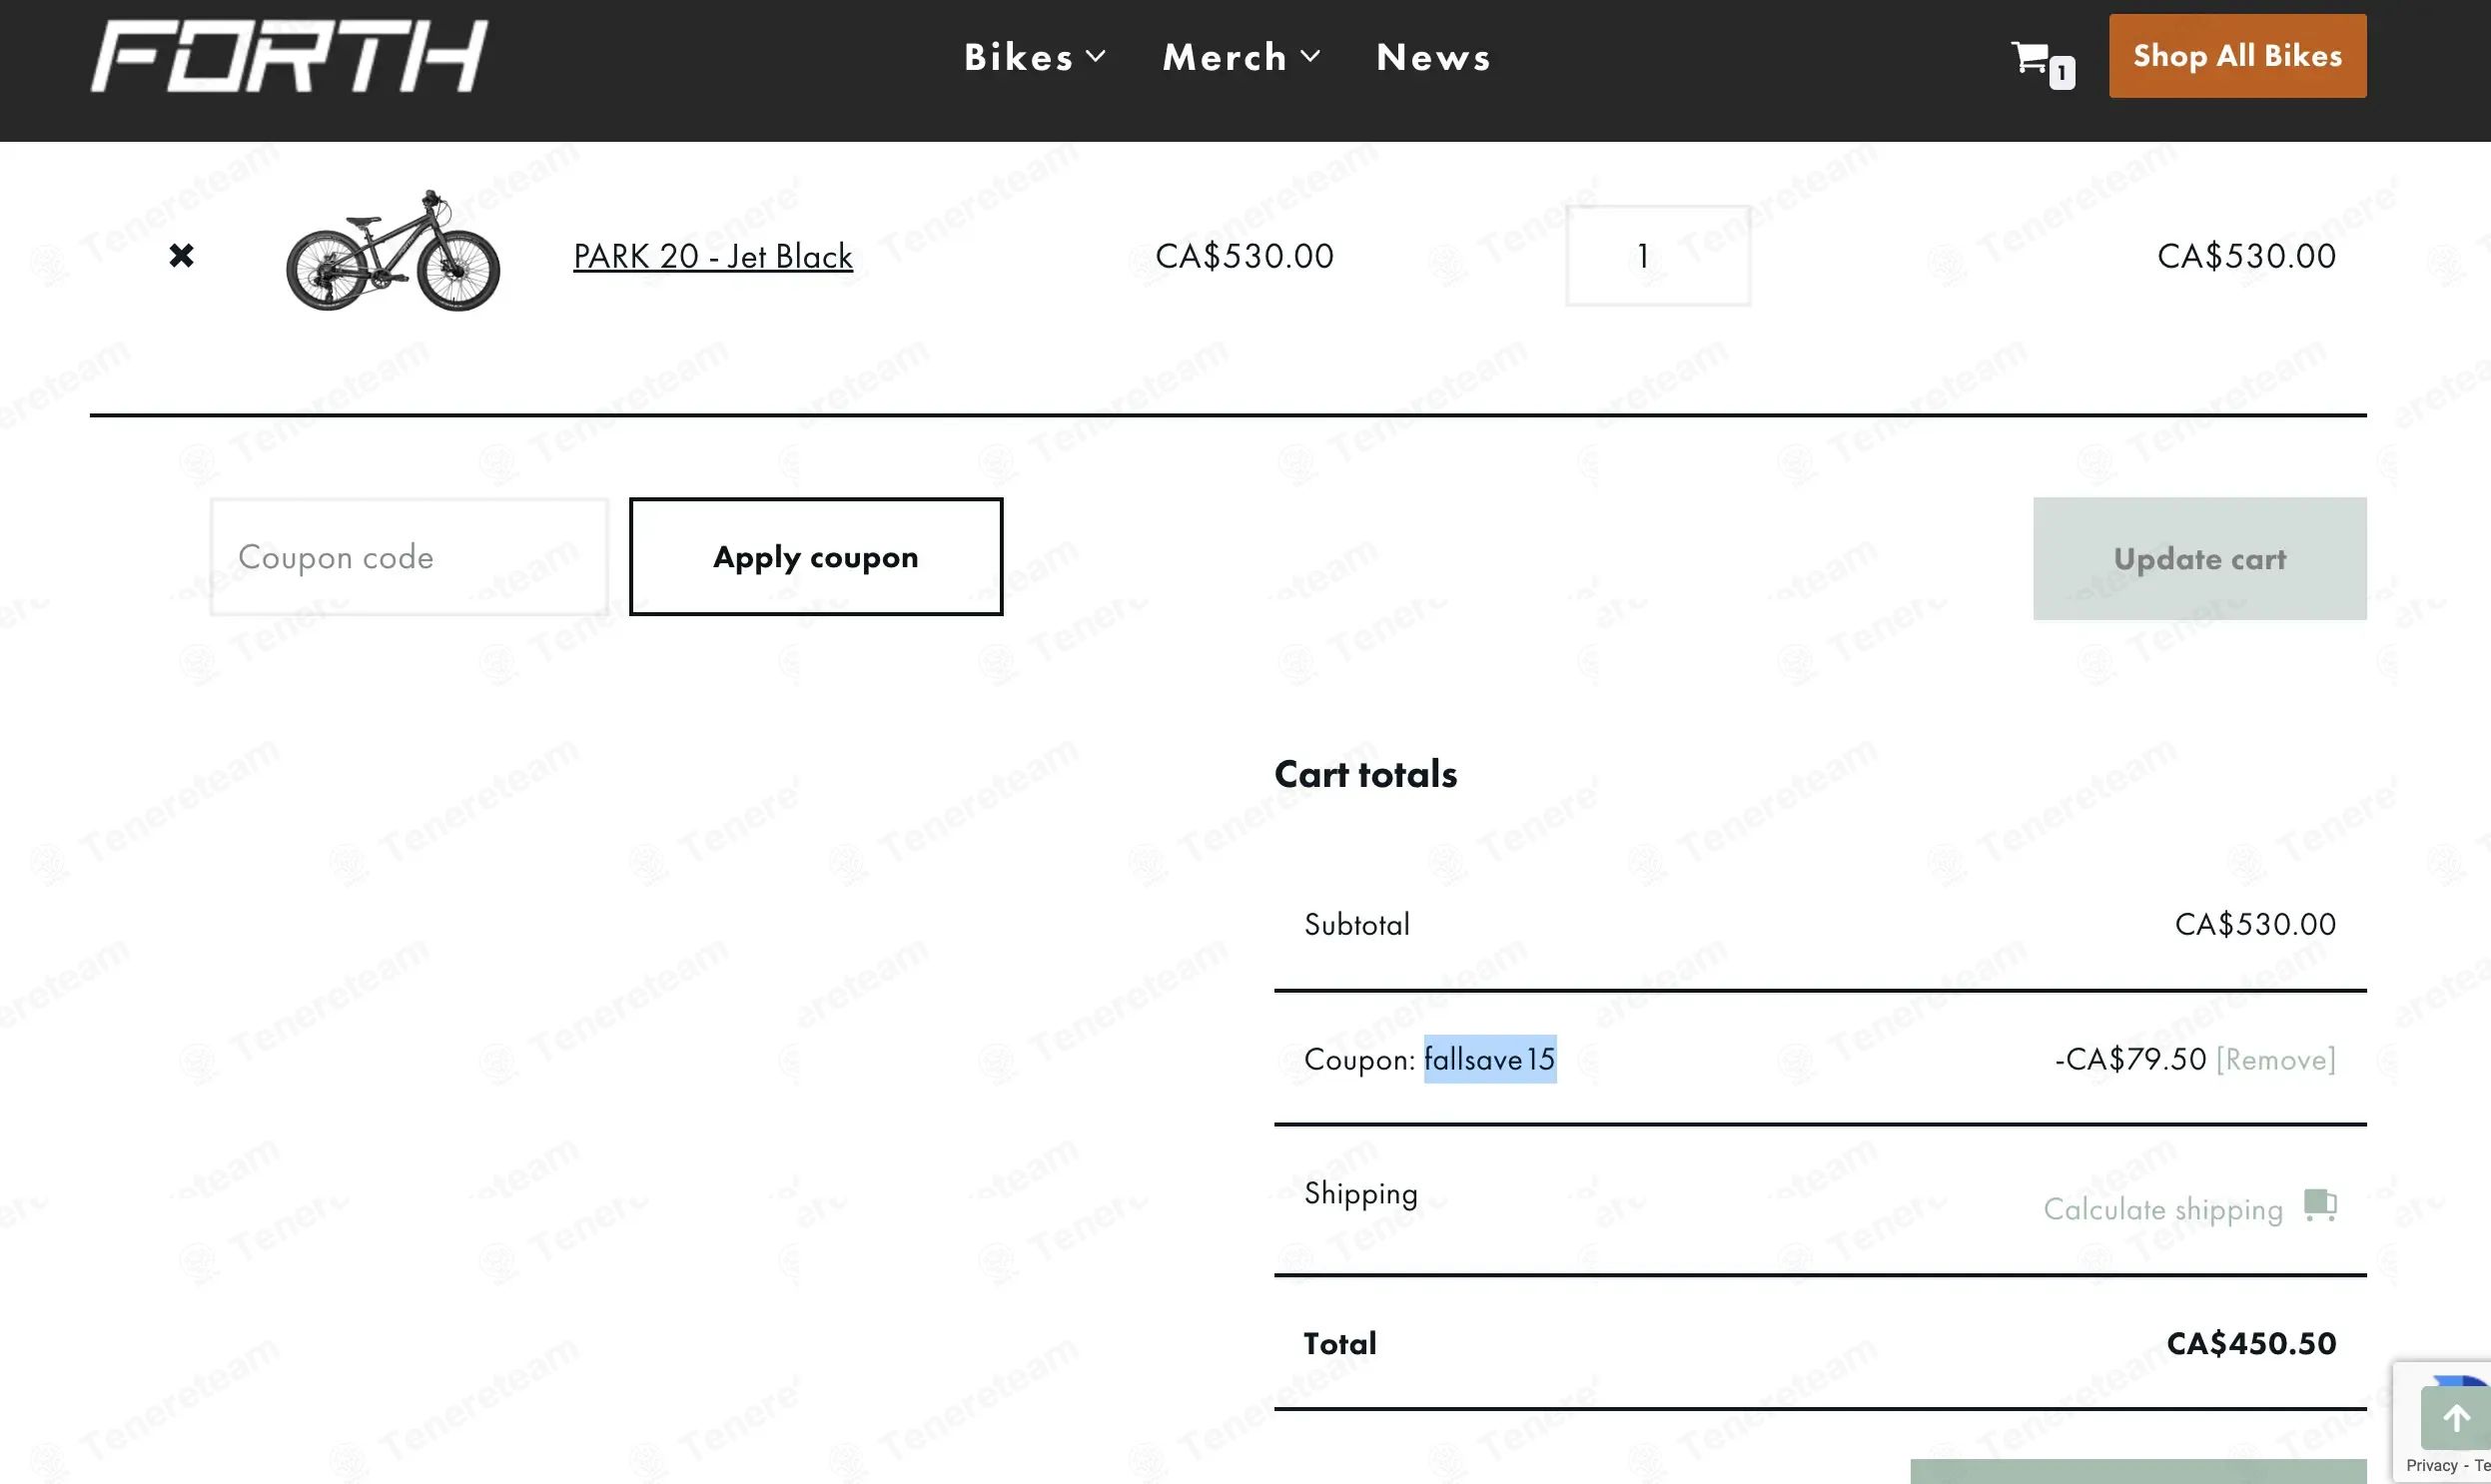2491x1484 pixels.
Task: Click the Total CA$450.50 amount
Action: pos(2251,1343)
